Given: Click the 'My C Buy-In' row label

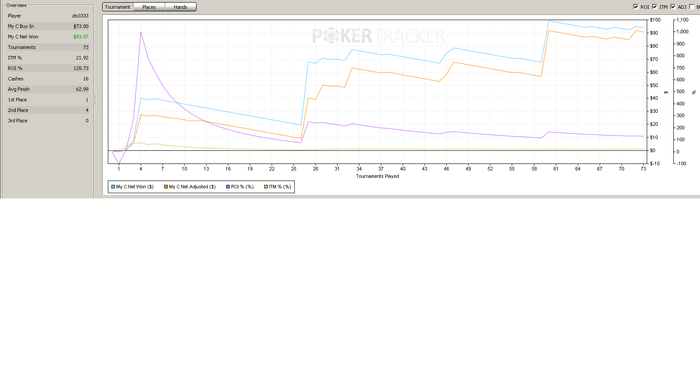Looking at the screenshot, I should pyautogui.click(x=21, y=26).
